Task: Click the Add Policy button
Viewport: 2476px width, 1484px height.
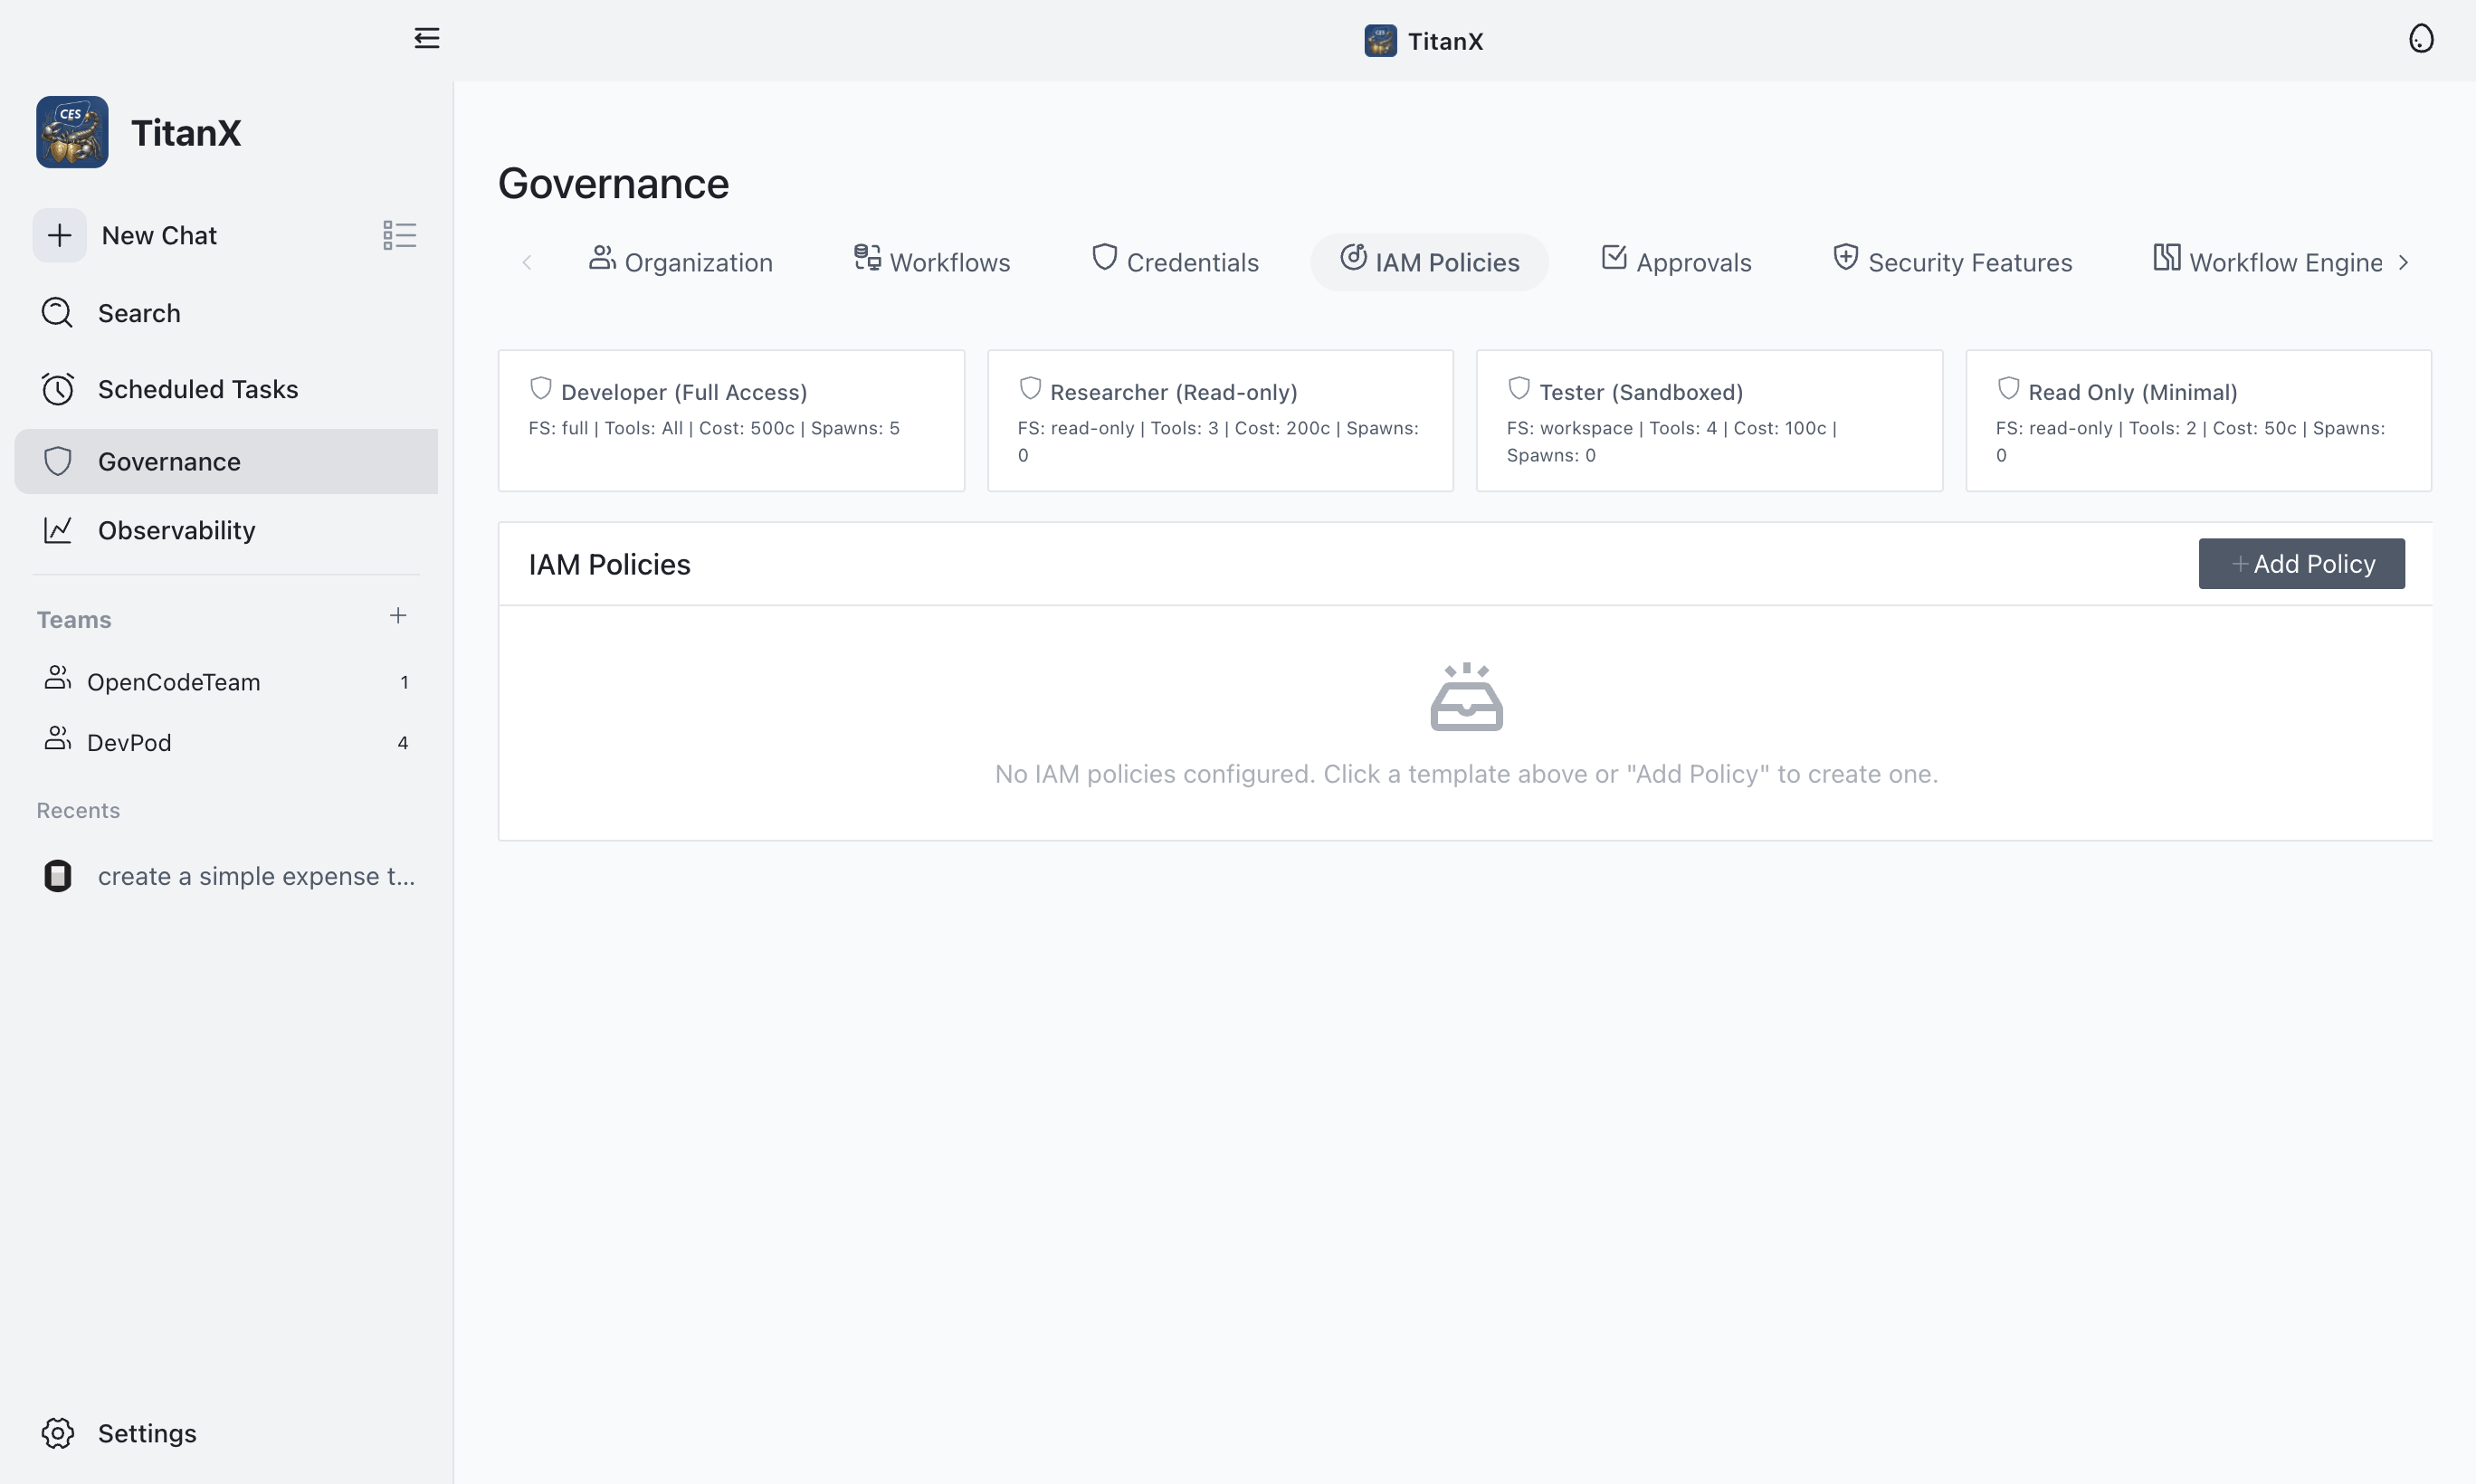Action: pos(2301,563)
